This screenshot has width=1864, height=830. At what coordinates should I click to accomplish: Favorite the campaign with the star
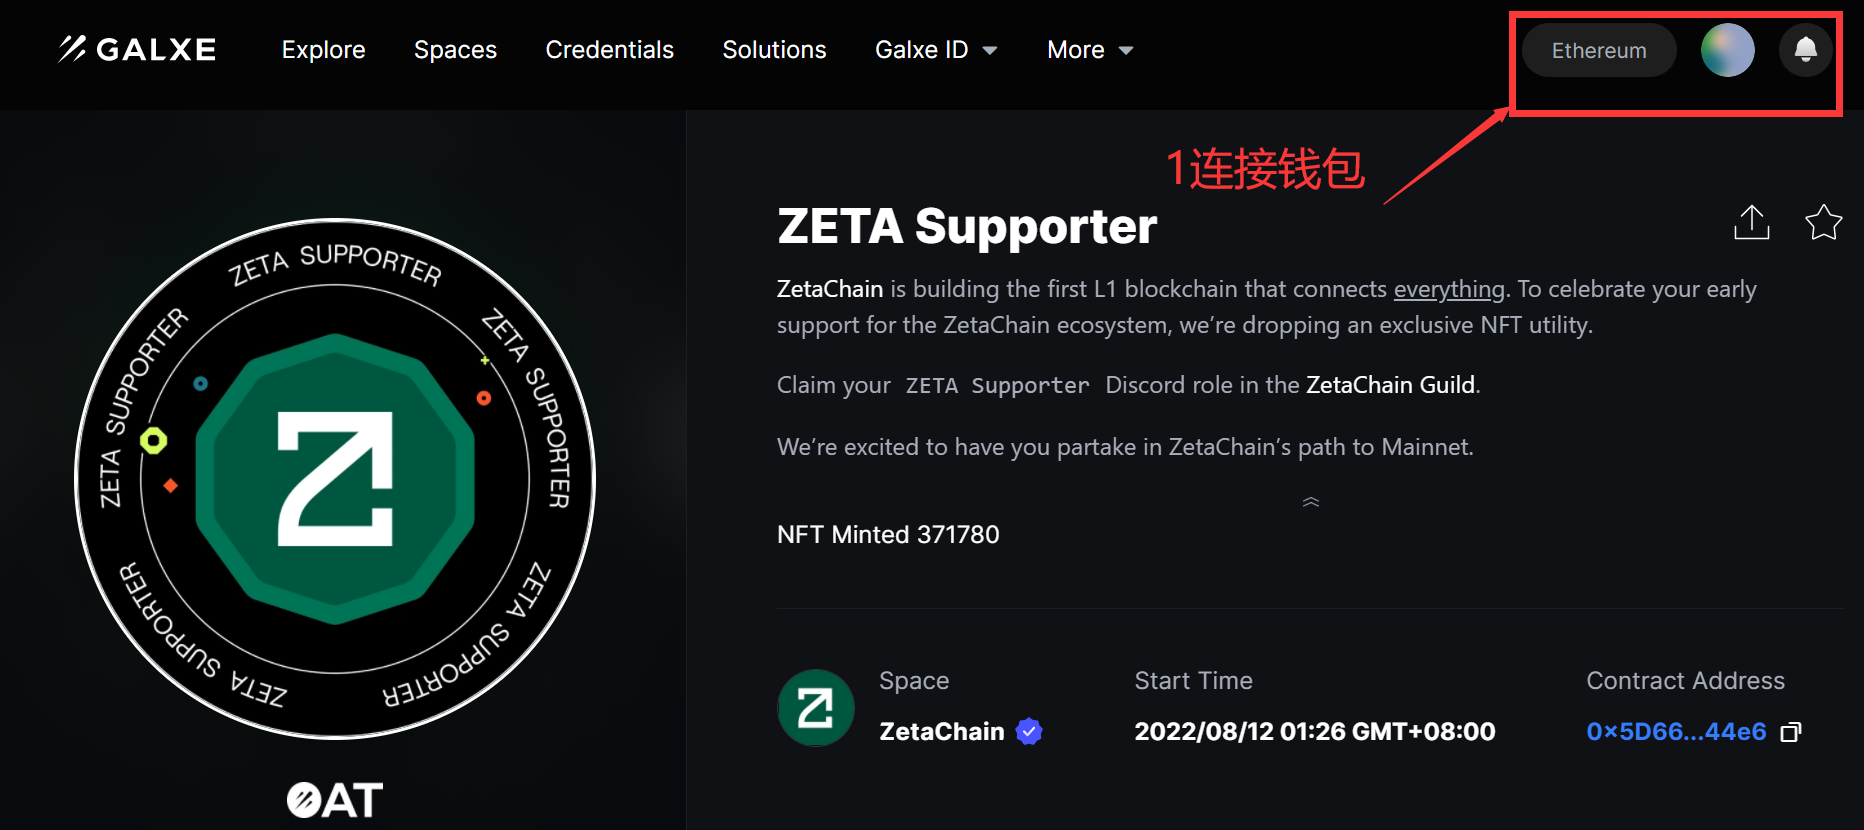(x=1823, y=222)
